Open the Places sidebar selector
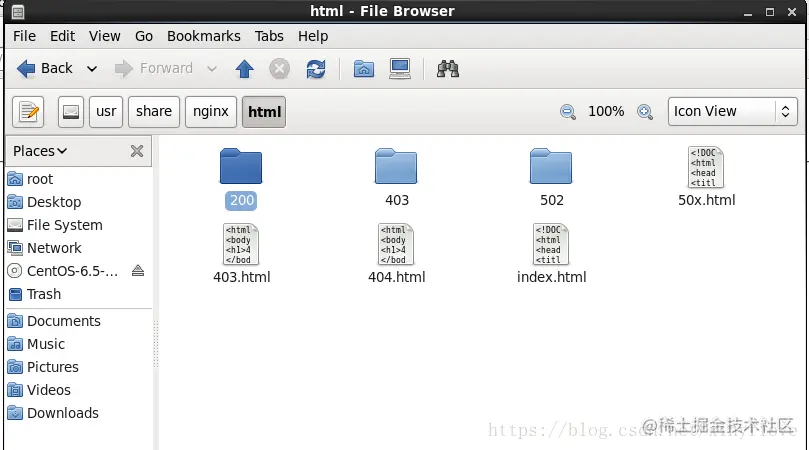Screen dimensions: 809x450 (x=40, y=151)
